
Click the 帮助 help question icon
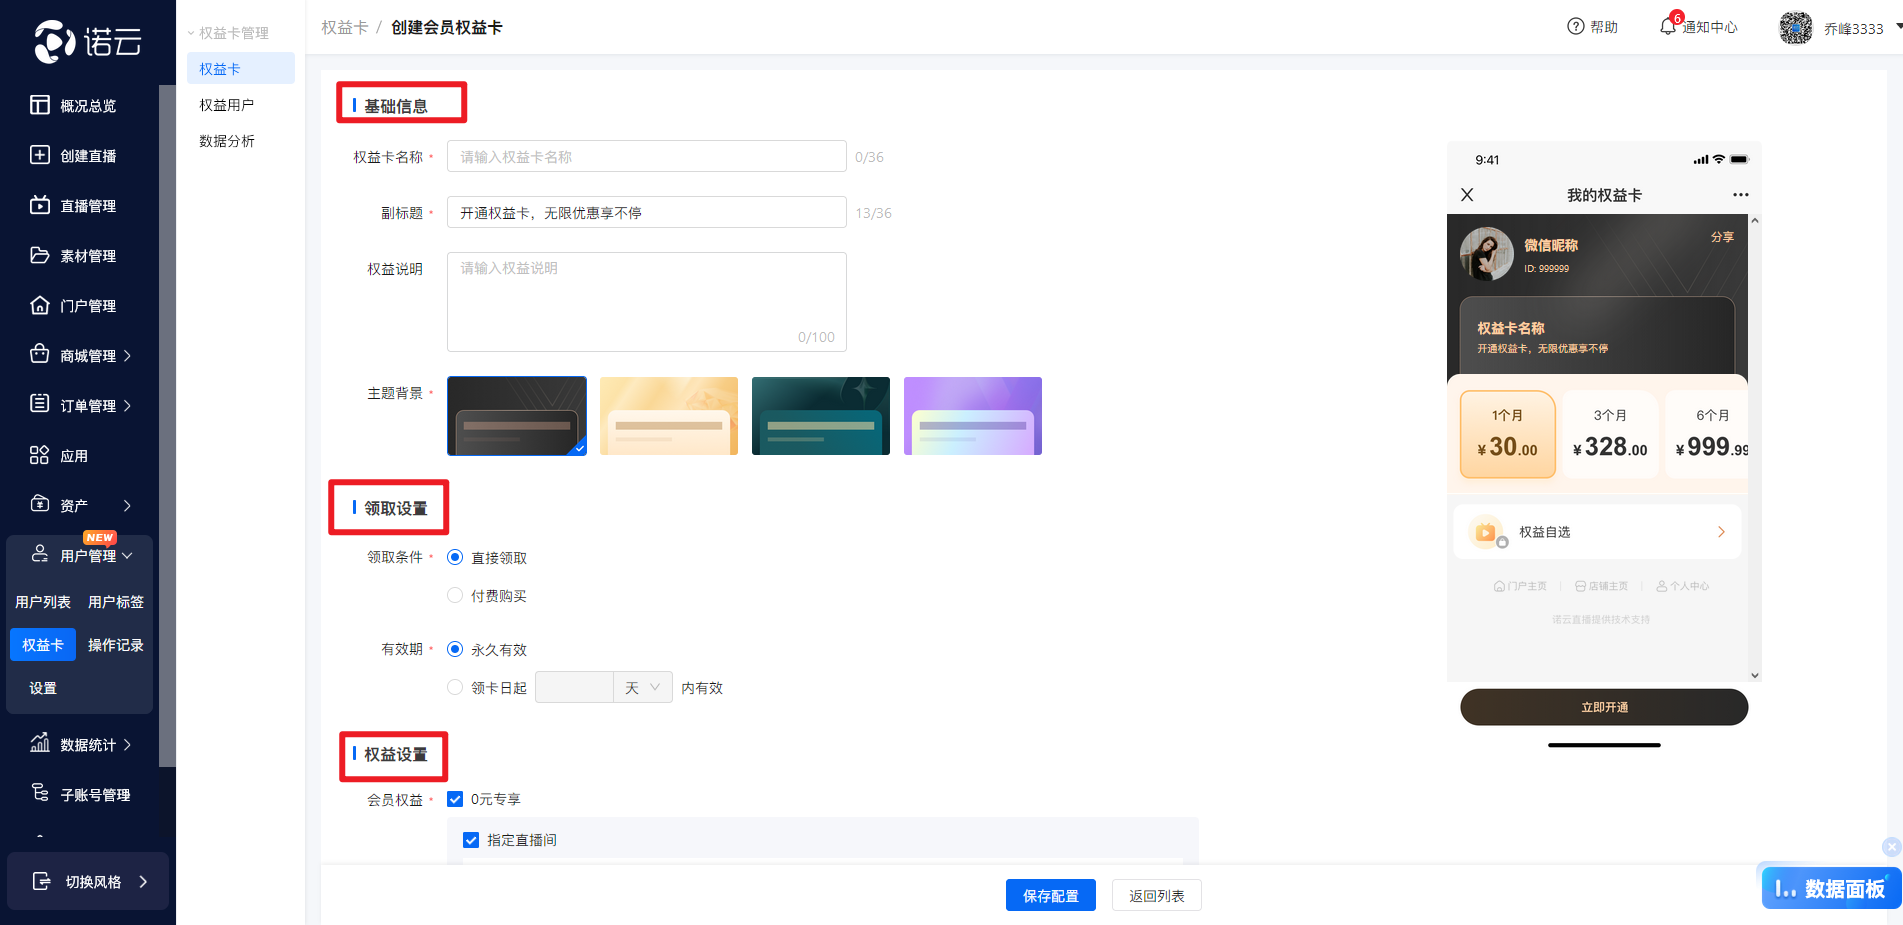click(x=1576, y=27)
